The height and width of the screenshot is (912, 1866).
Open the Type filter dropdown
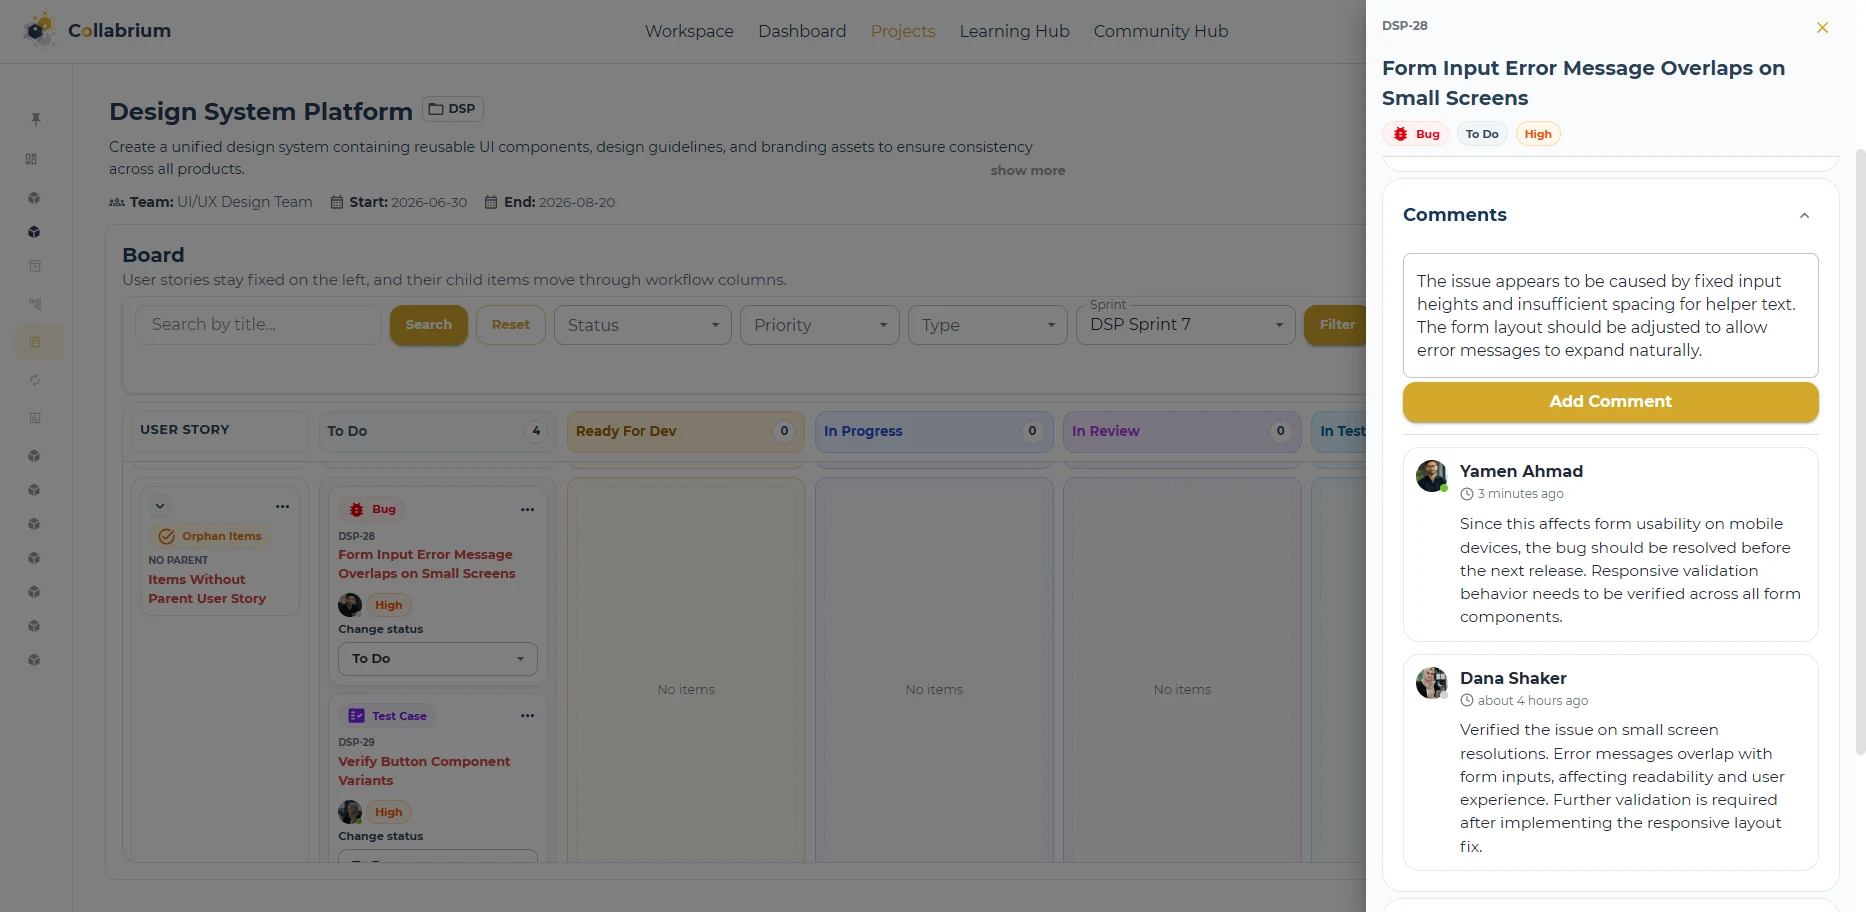[988, 325]
